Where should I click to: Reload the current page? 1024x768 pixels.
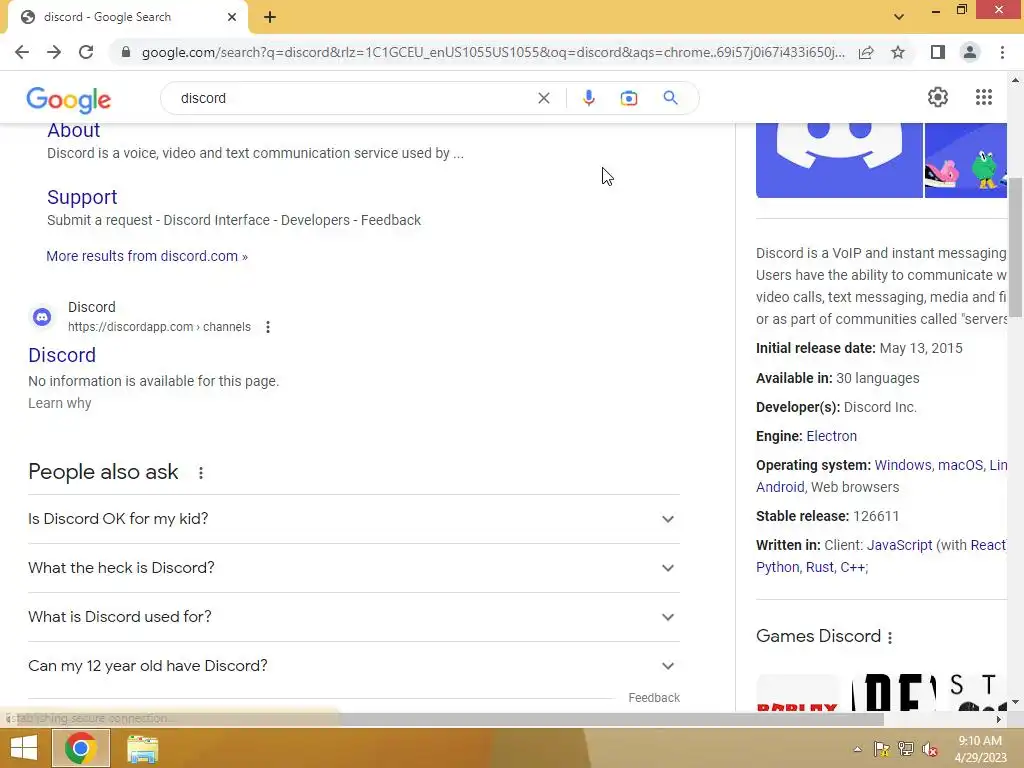tap(86, 52)
